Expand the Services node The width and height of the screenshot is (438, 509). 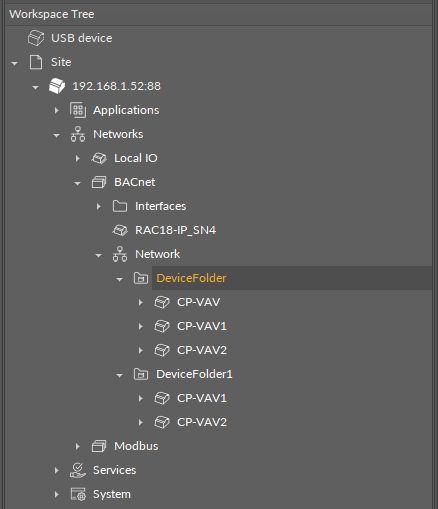coord(57,470)
